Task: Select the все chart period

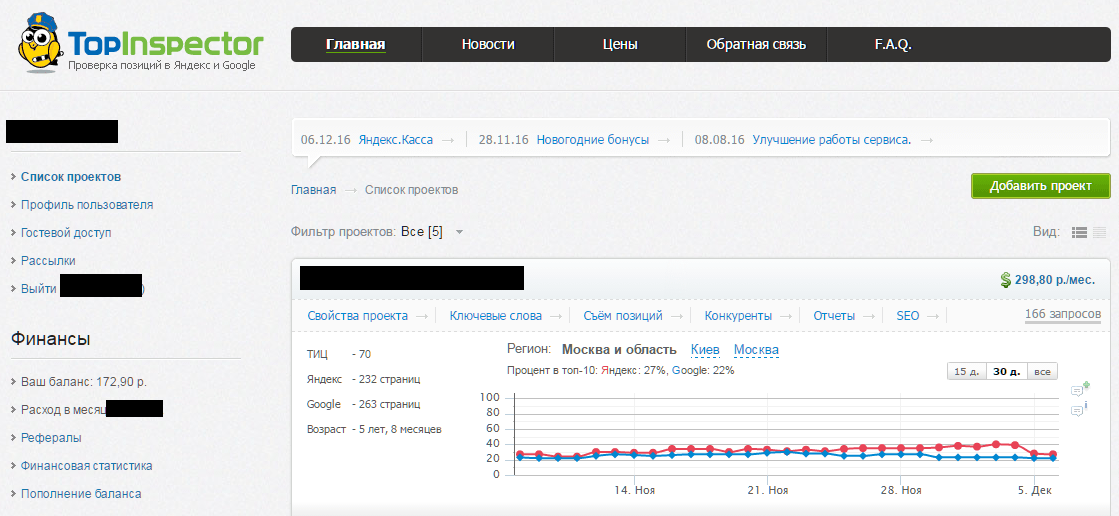Action: [x=1042, y=371]
